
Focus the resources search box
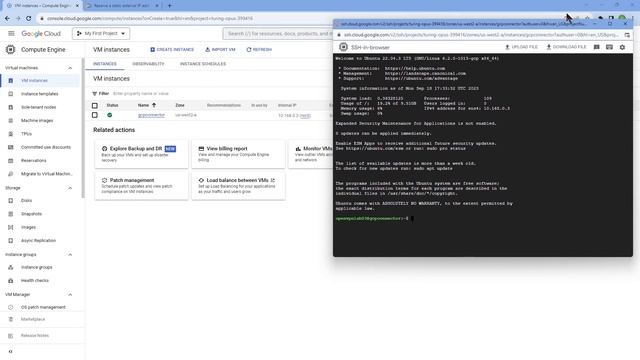click(278, 33)
